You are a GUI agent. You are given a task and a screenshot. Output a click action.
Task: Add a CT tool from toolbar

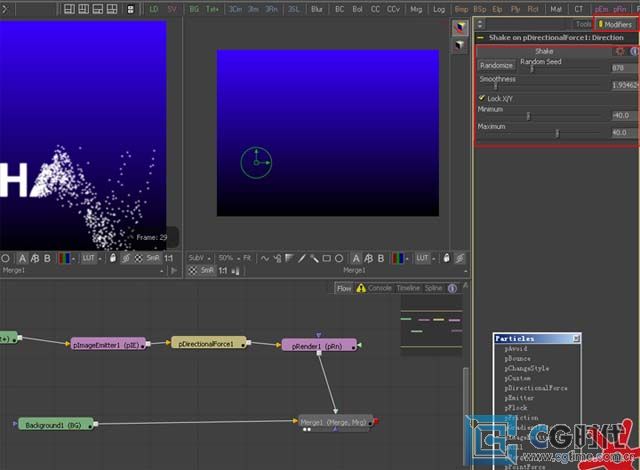(x=578, y=9)
